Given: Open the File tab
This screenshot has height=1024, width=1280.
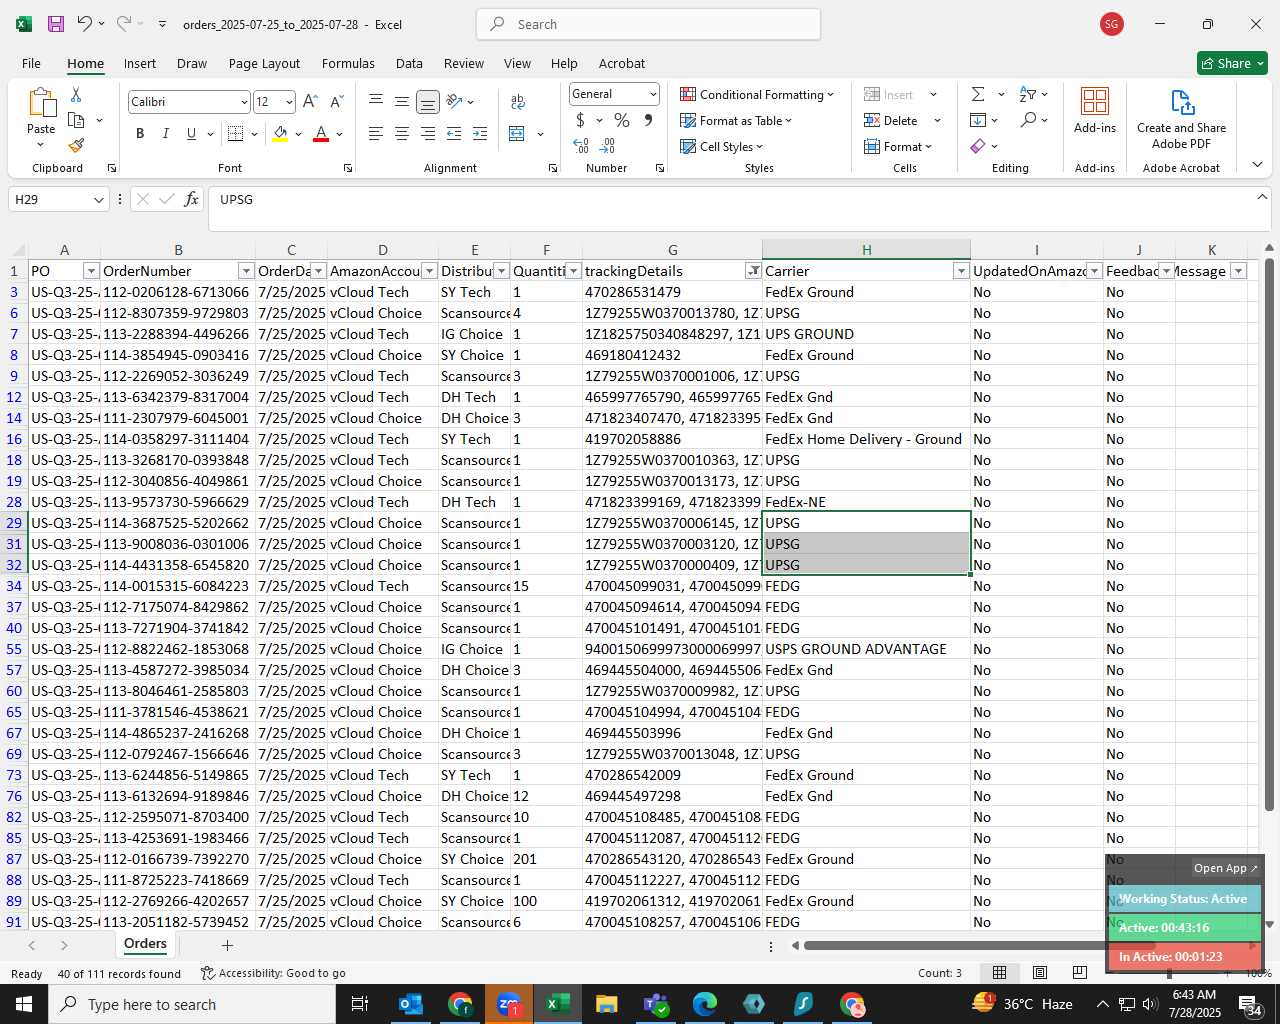Looking at the screenshot, I should tap(31, 63).
